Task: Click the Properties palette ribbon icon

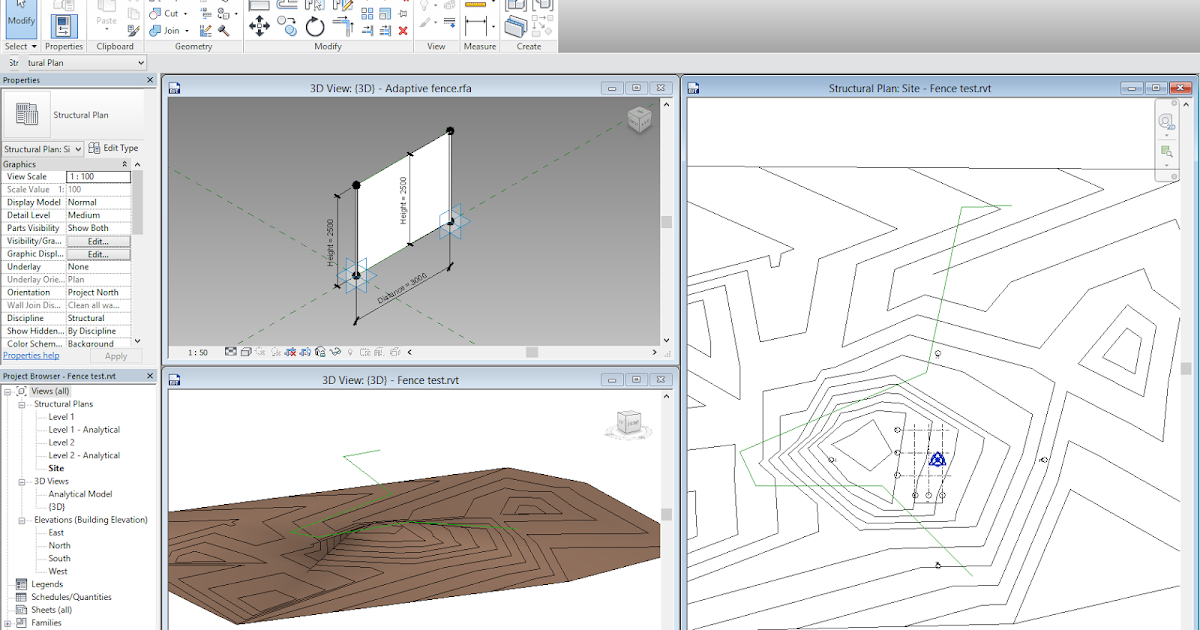Action: click(64, 24)
